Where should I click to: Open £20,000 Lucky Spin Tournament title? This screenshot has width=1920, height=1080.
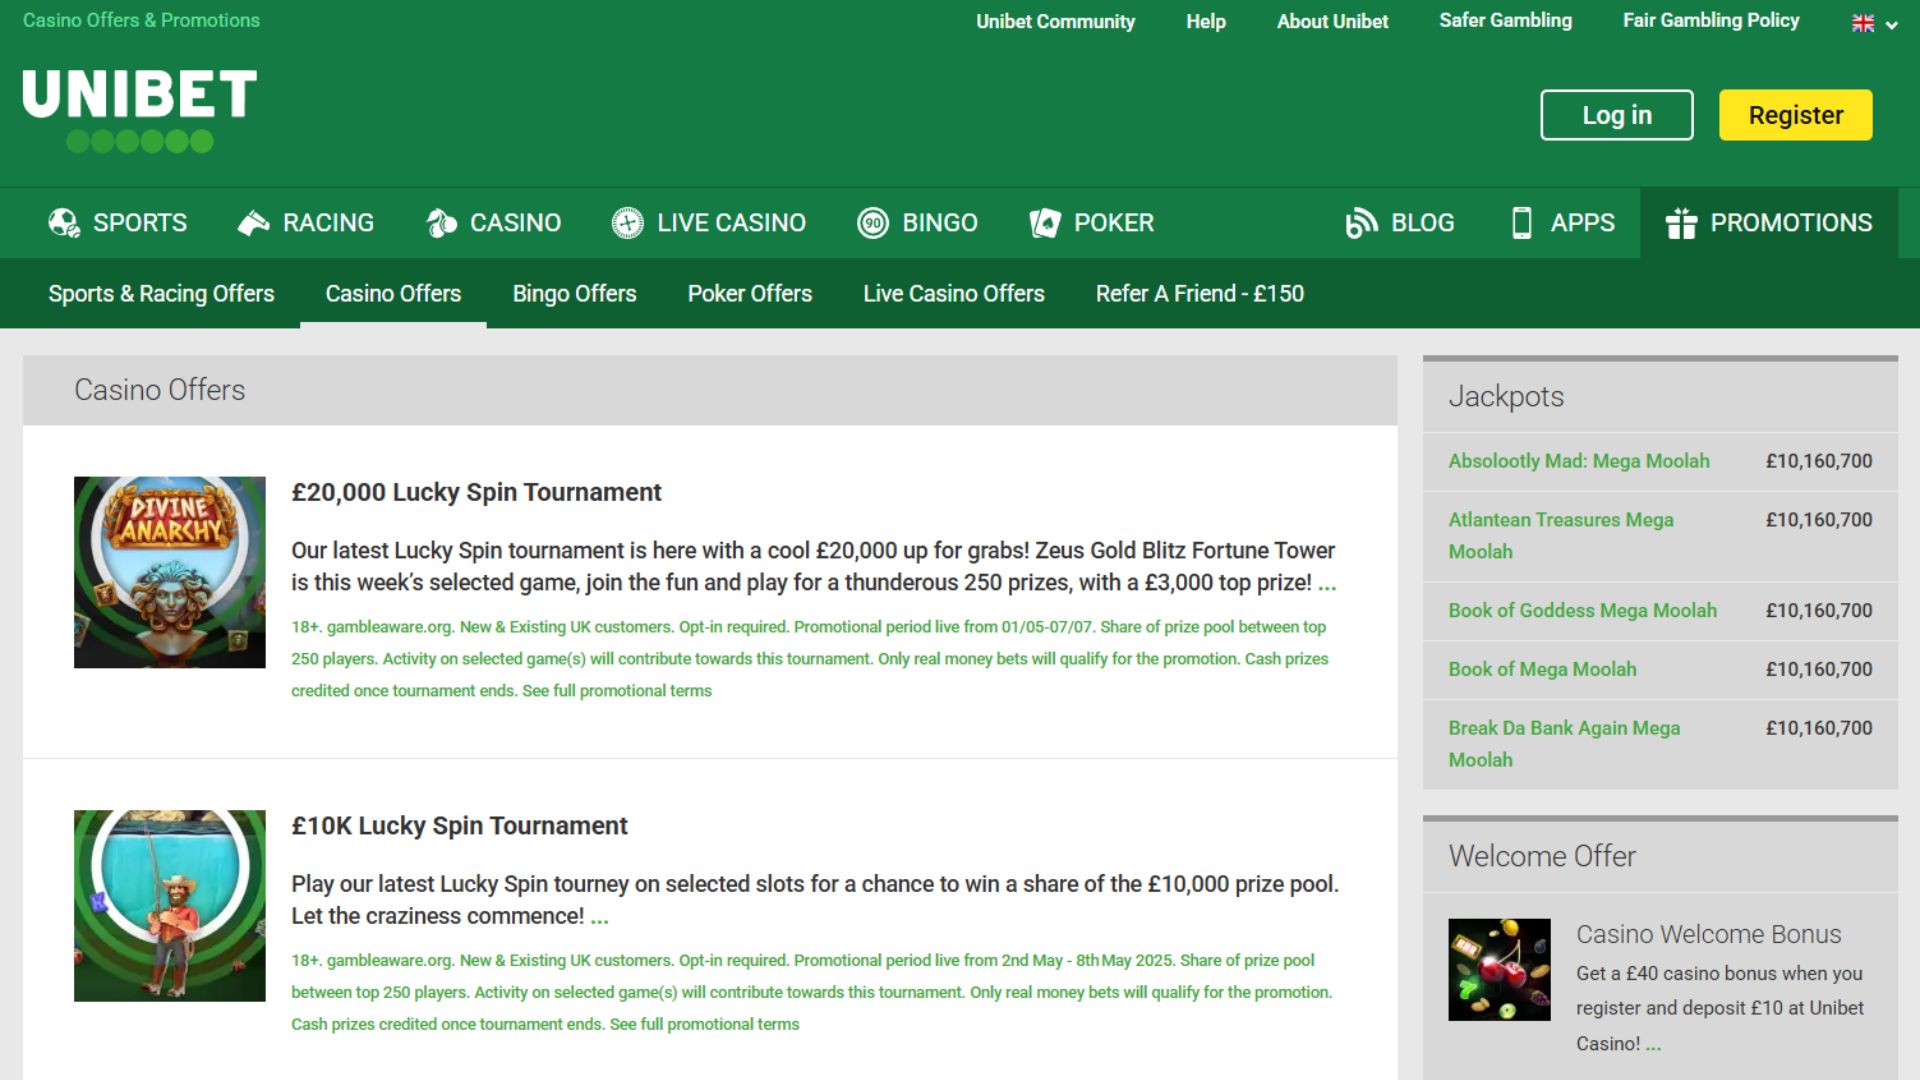coord(476,492)
